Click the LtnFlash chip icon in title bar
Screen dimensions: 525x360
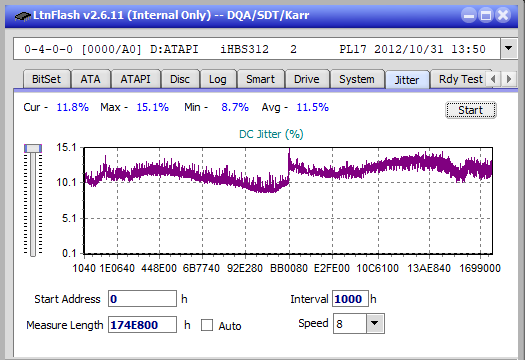tap(23, 16)
